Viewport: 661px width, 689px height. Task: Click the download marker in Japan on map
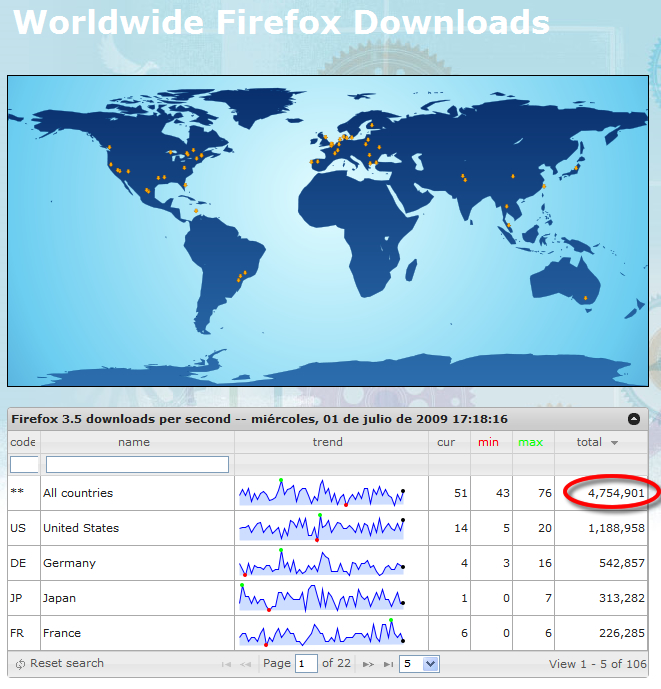click(x=576, y=168)
